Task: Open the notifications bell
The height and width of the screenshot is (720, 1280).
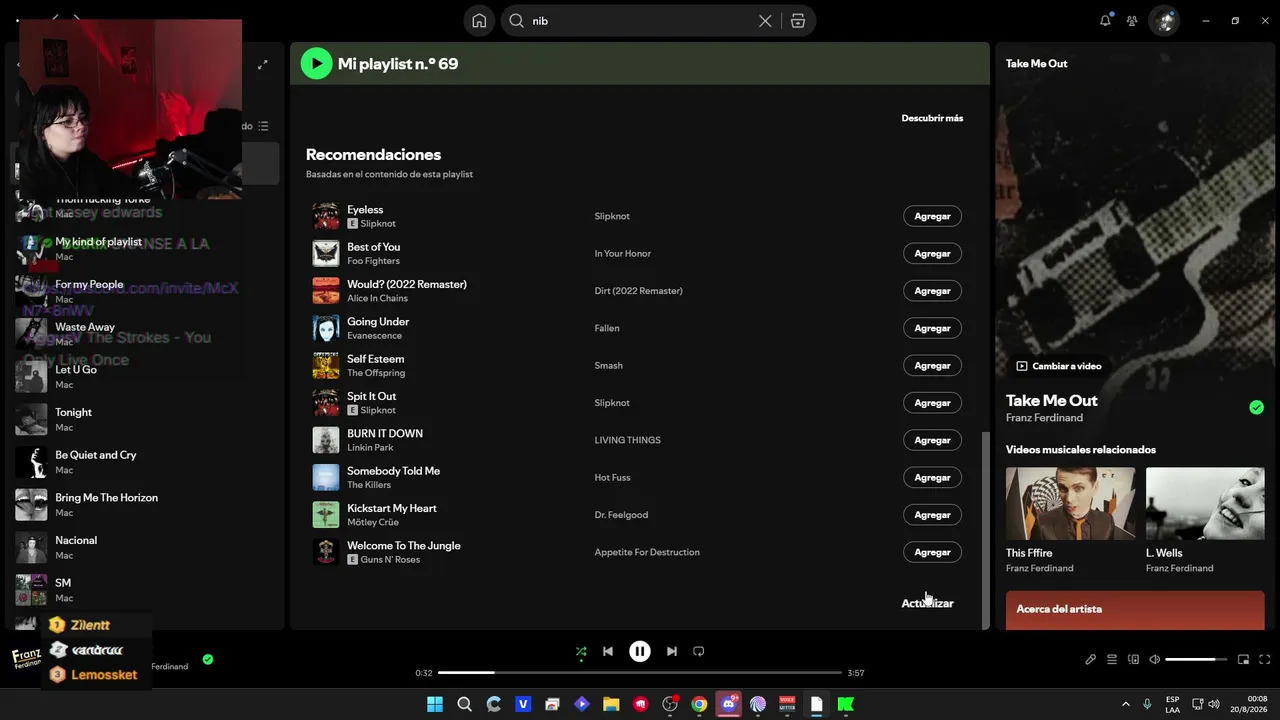Action: coord(1105,21)
